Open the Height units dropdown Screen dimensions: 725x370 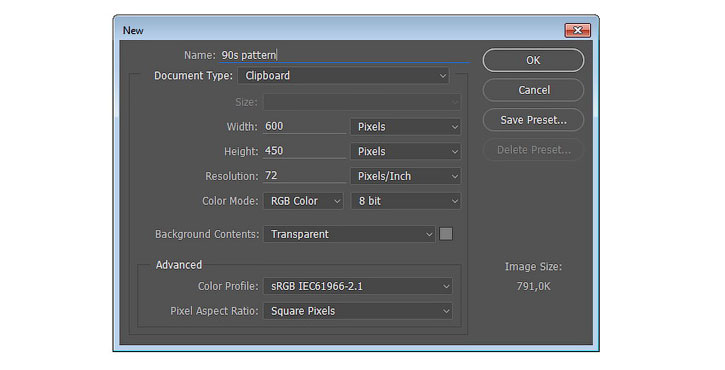[x=406, y=151]
